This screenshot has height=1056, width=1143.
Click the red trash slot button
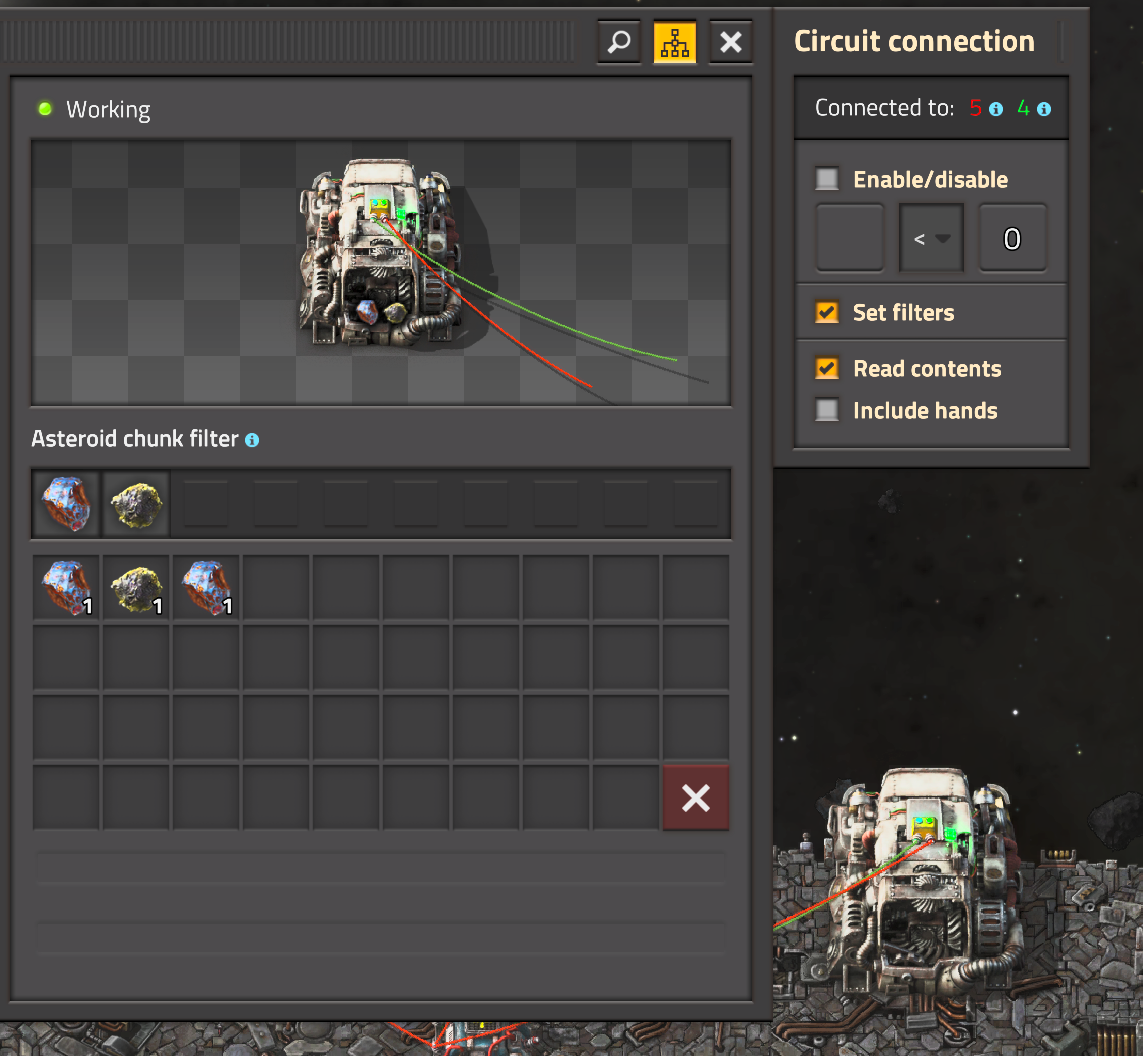[696, 798]
